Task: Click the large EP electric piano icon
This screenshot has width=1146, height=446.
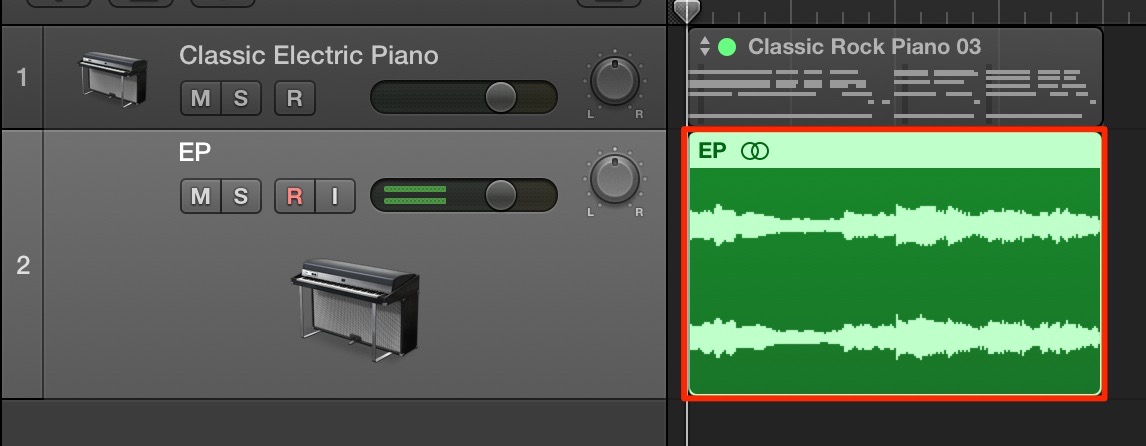Action: pos(355,309)
